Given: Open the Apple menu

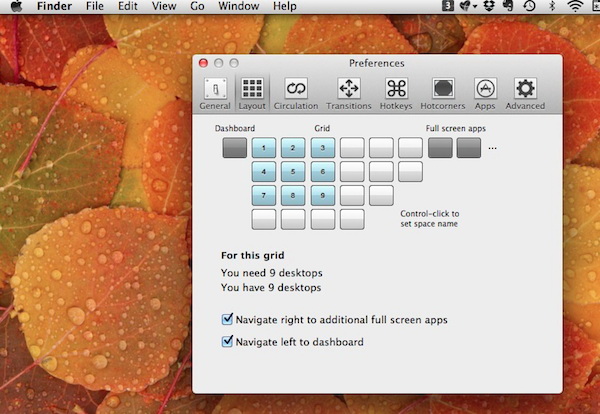Looking at the screenshot, I should point(16,6).
